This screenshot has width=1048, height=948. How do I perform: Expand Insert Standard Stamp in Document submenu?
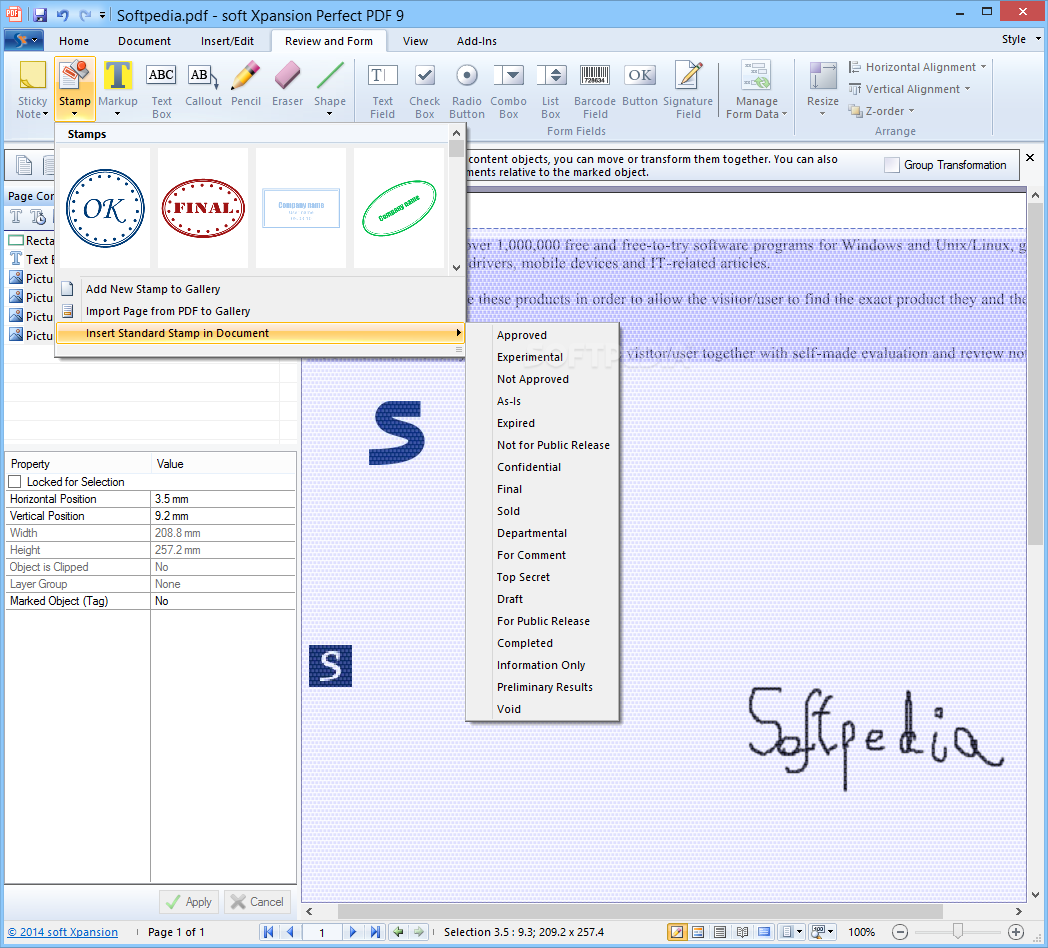pos(260,333)
